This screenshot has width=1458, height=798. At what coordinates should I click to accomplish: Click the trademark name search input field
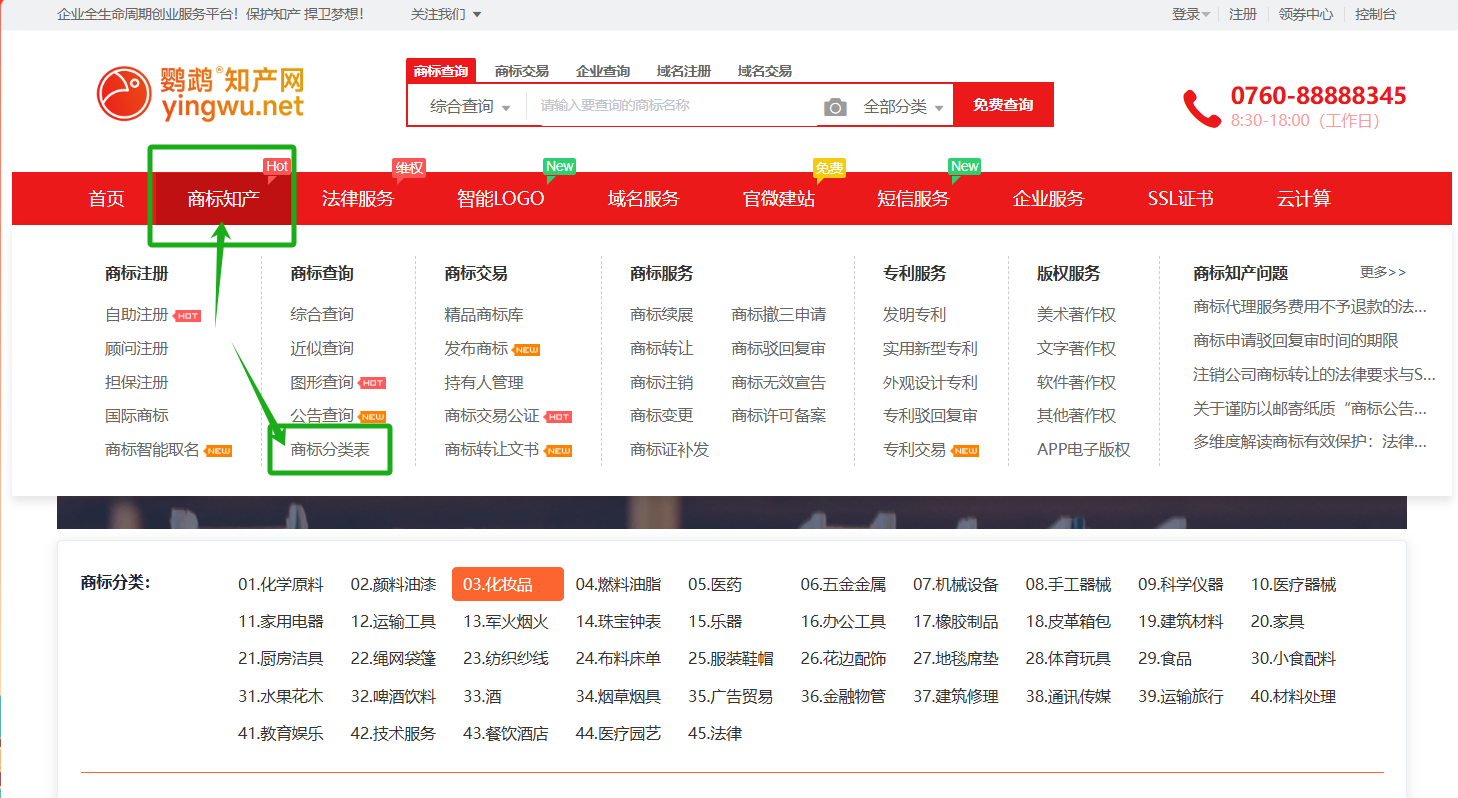[675, 105]
